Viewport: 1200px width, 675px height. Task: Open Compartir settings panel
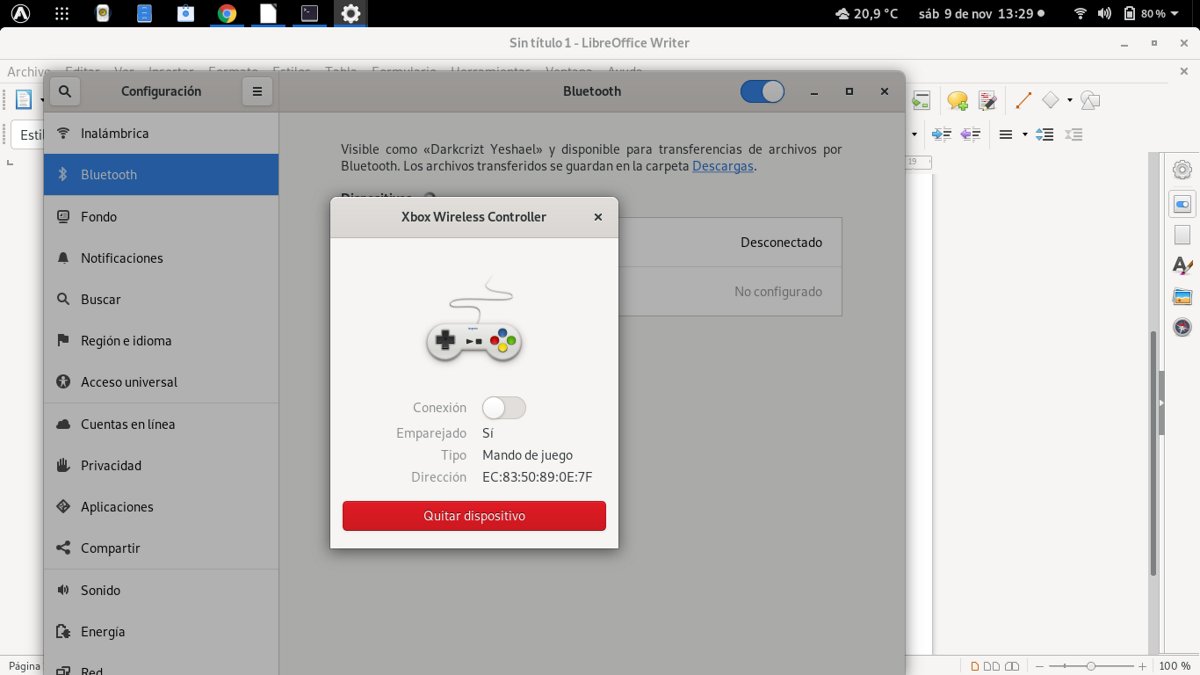tap(161, 548)
